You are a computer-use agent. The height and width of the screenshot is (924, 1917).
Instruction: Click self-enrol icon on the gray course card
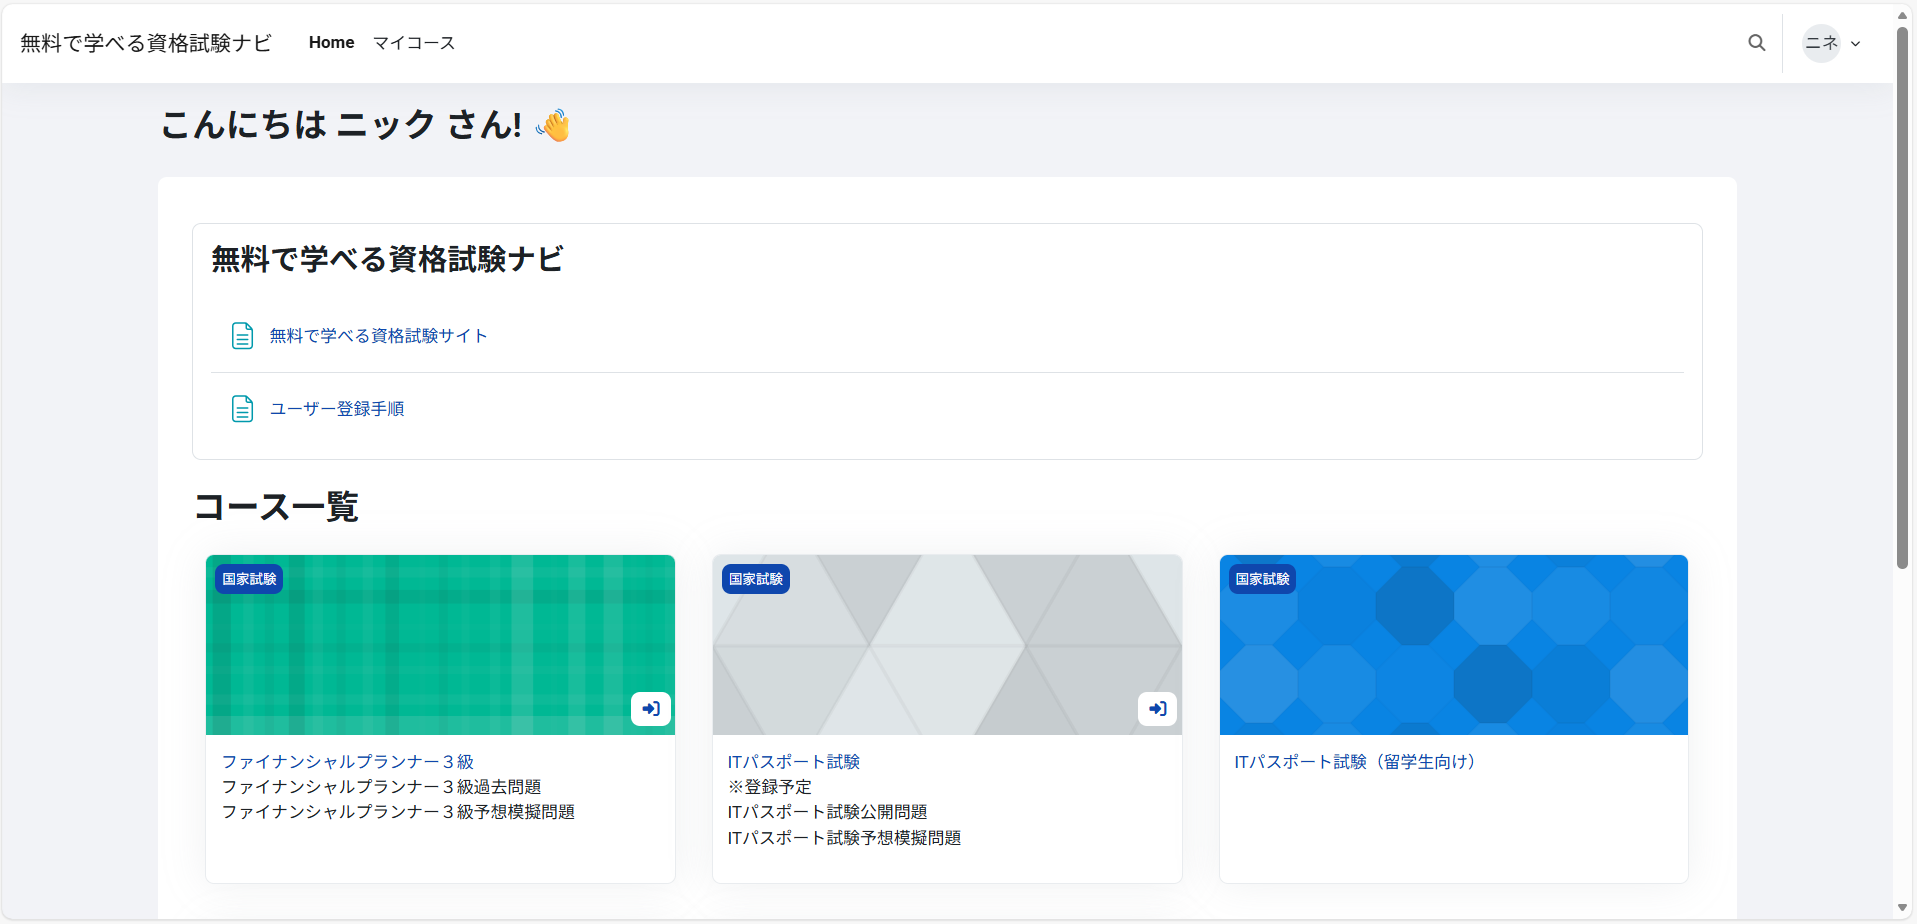[x=1157, y=709]
